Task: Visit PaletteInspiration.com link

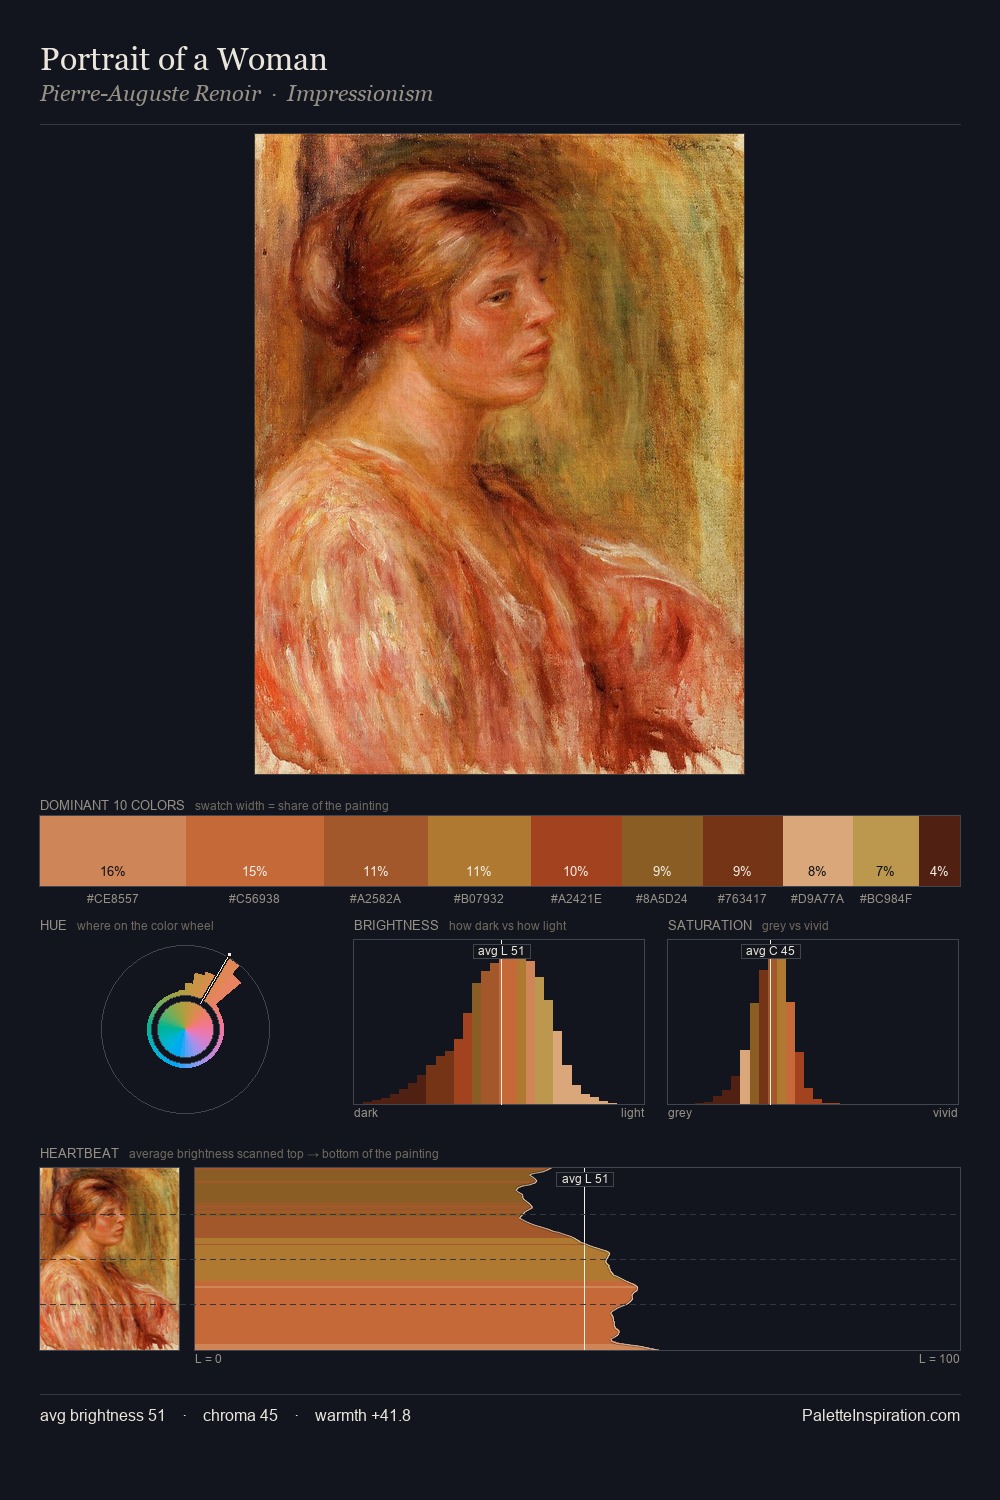Action: [881, 1415]
